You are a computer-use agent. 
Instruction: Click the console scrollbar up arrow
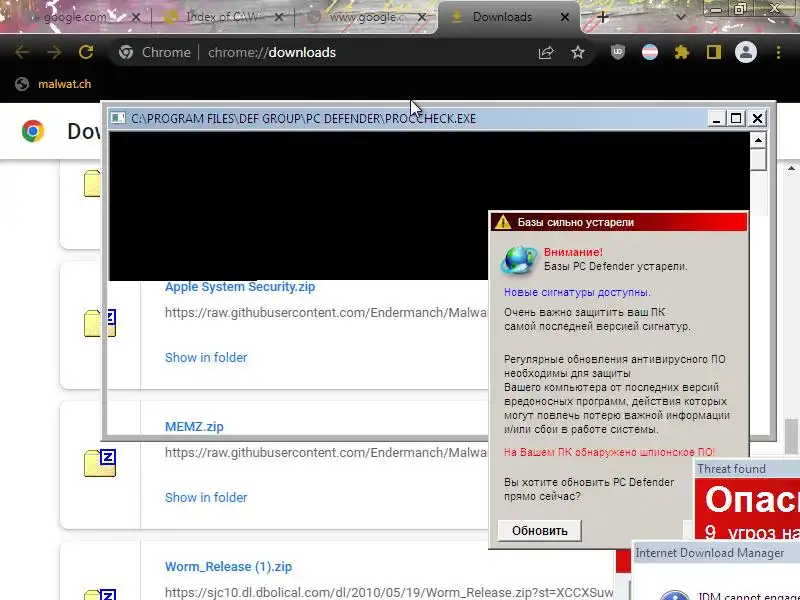click(758, 140)
